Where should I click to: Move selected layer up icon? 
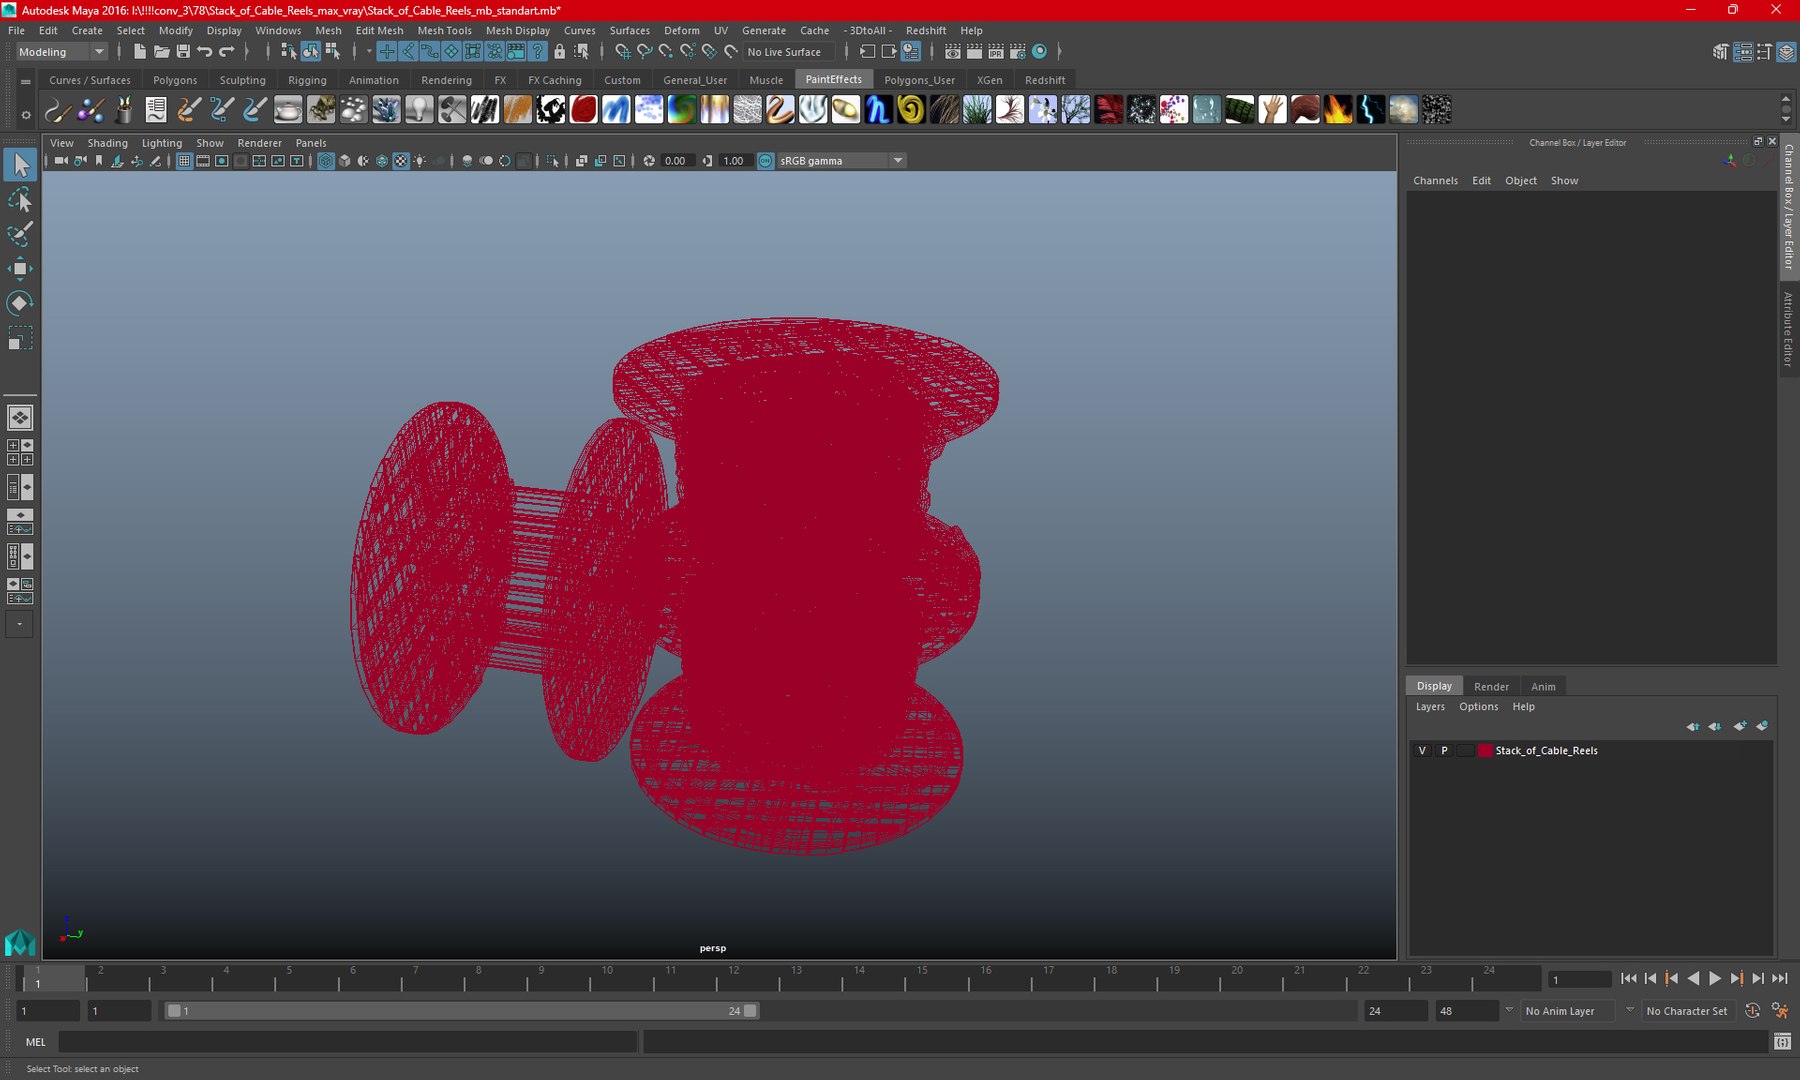(x=1693, y=727)
